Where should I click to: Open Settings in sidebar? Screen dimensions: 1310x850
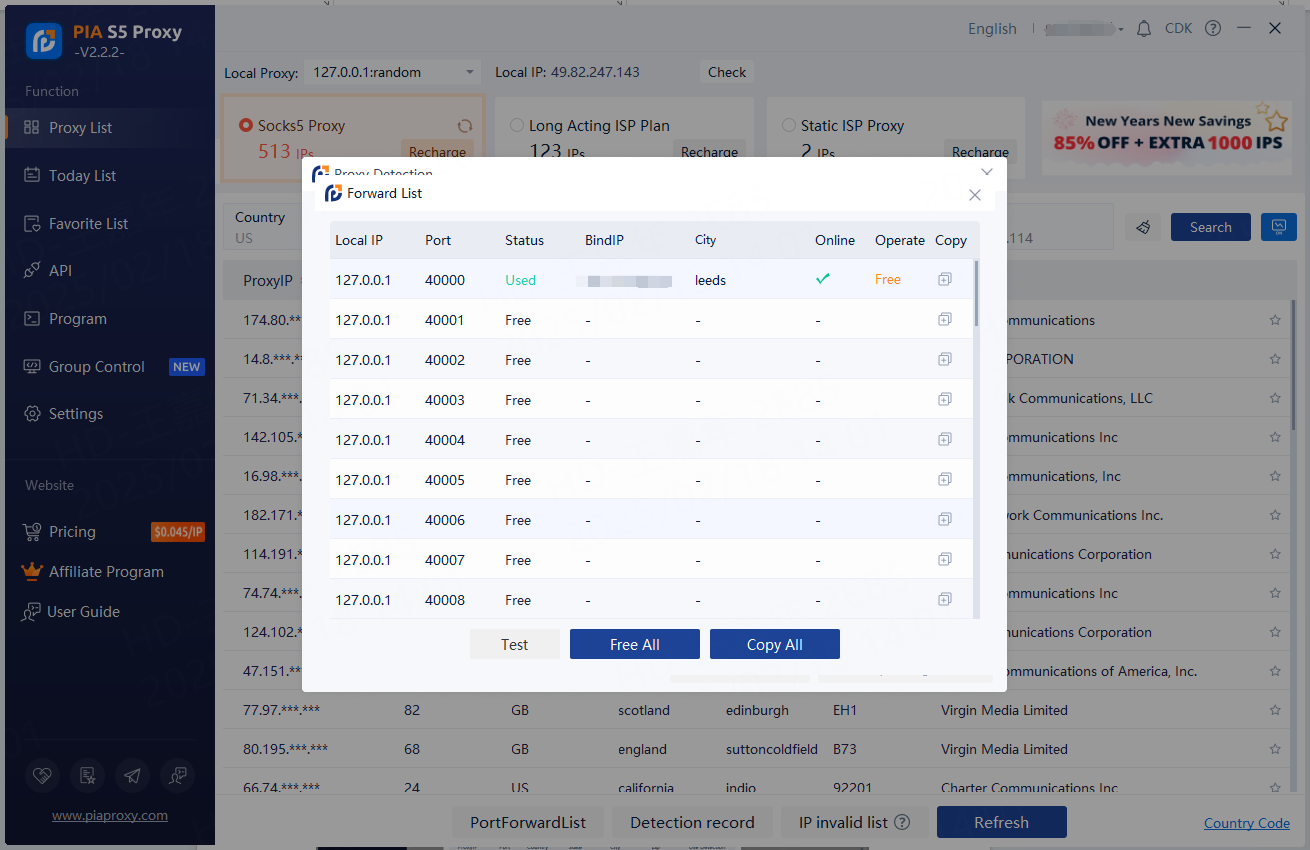pos(110,413)
